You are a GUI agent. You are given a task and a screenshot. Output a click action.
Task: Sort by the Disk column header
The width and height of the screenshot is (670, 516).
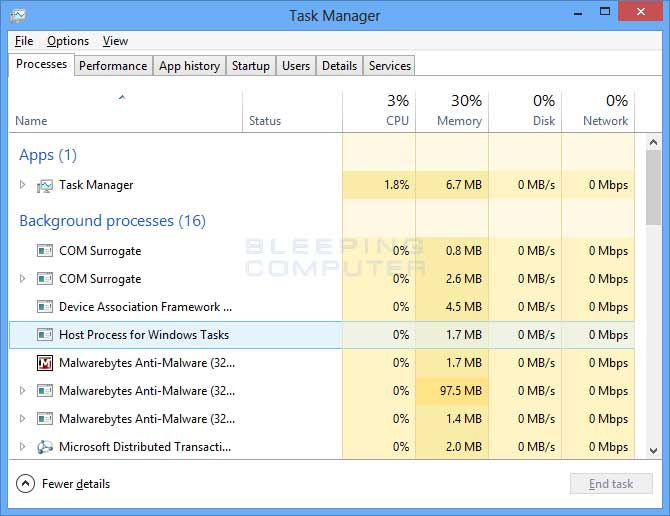click(525, 111)
